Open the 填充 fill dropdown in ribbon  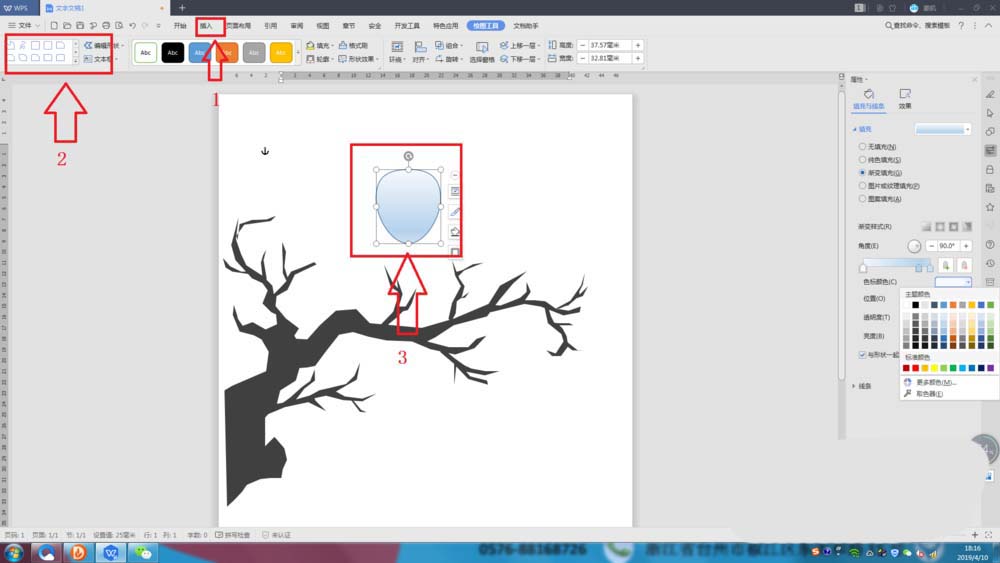click(x=320, y=45)
